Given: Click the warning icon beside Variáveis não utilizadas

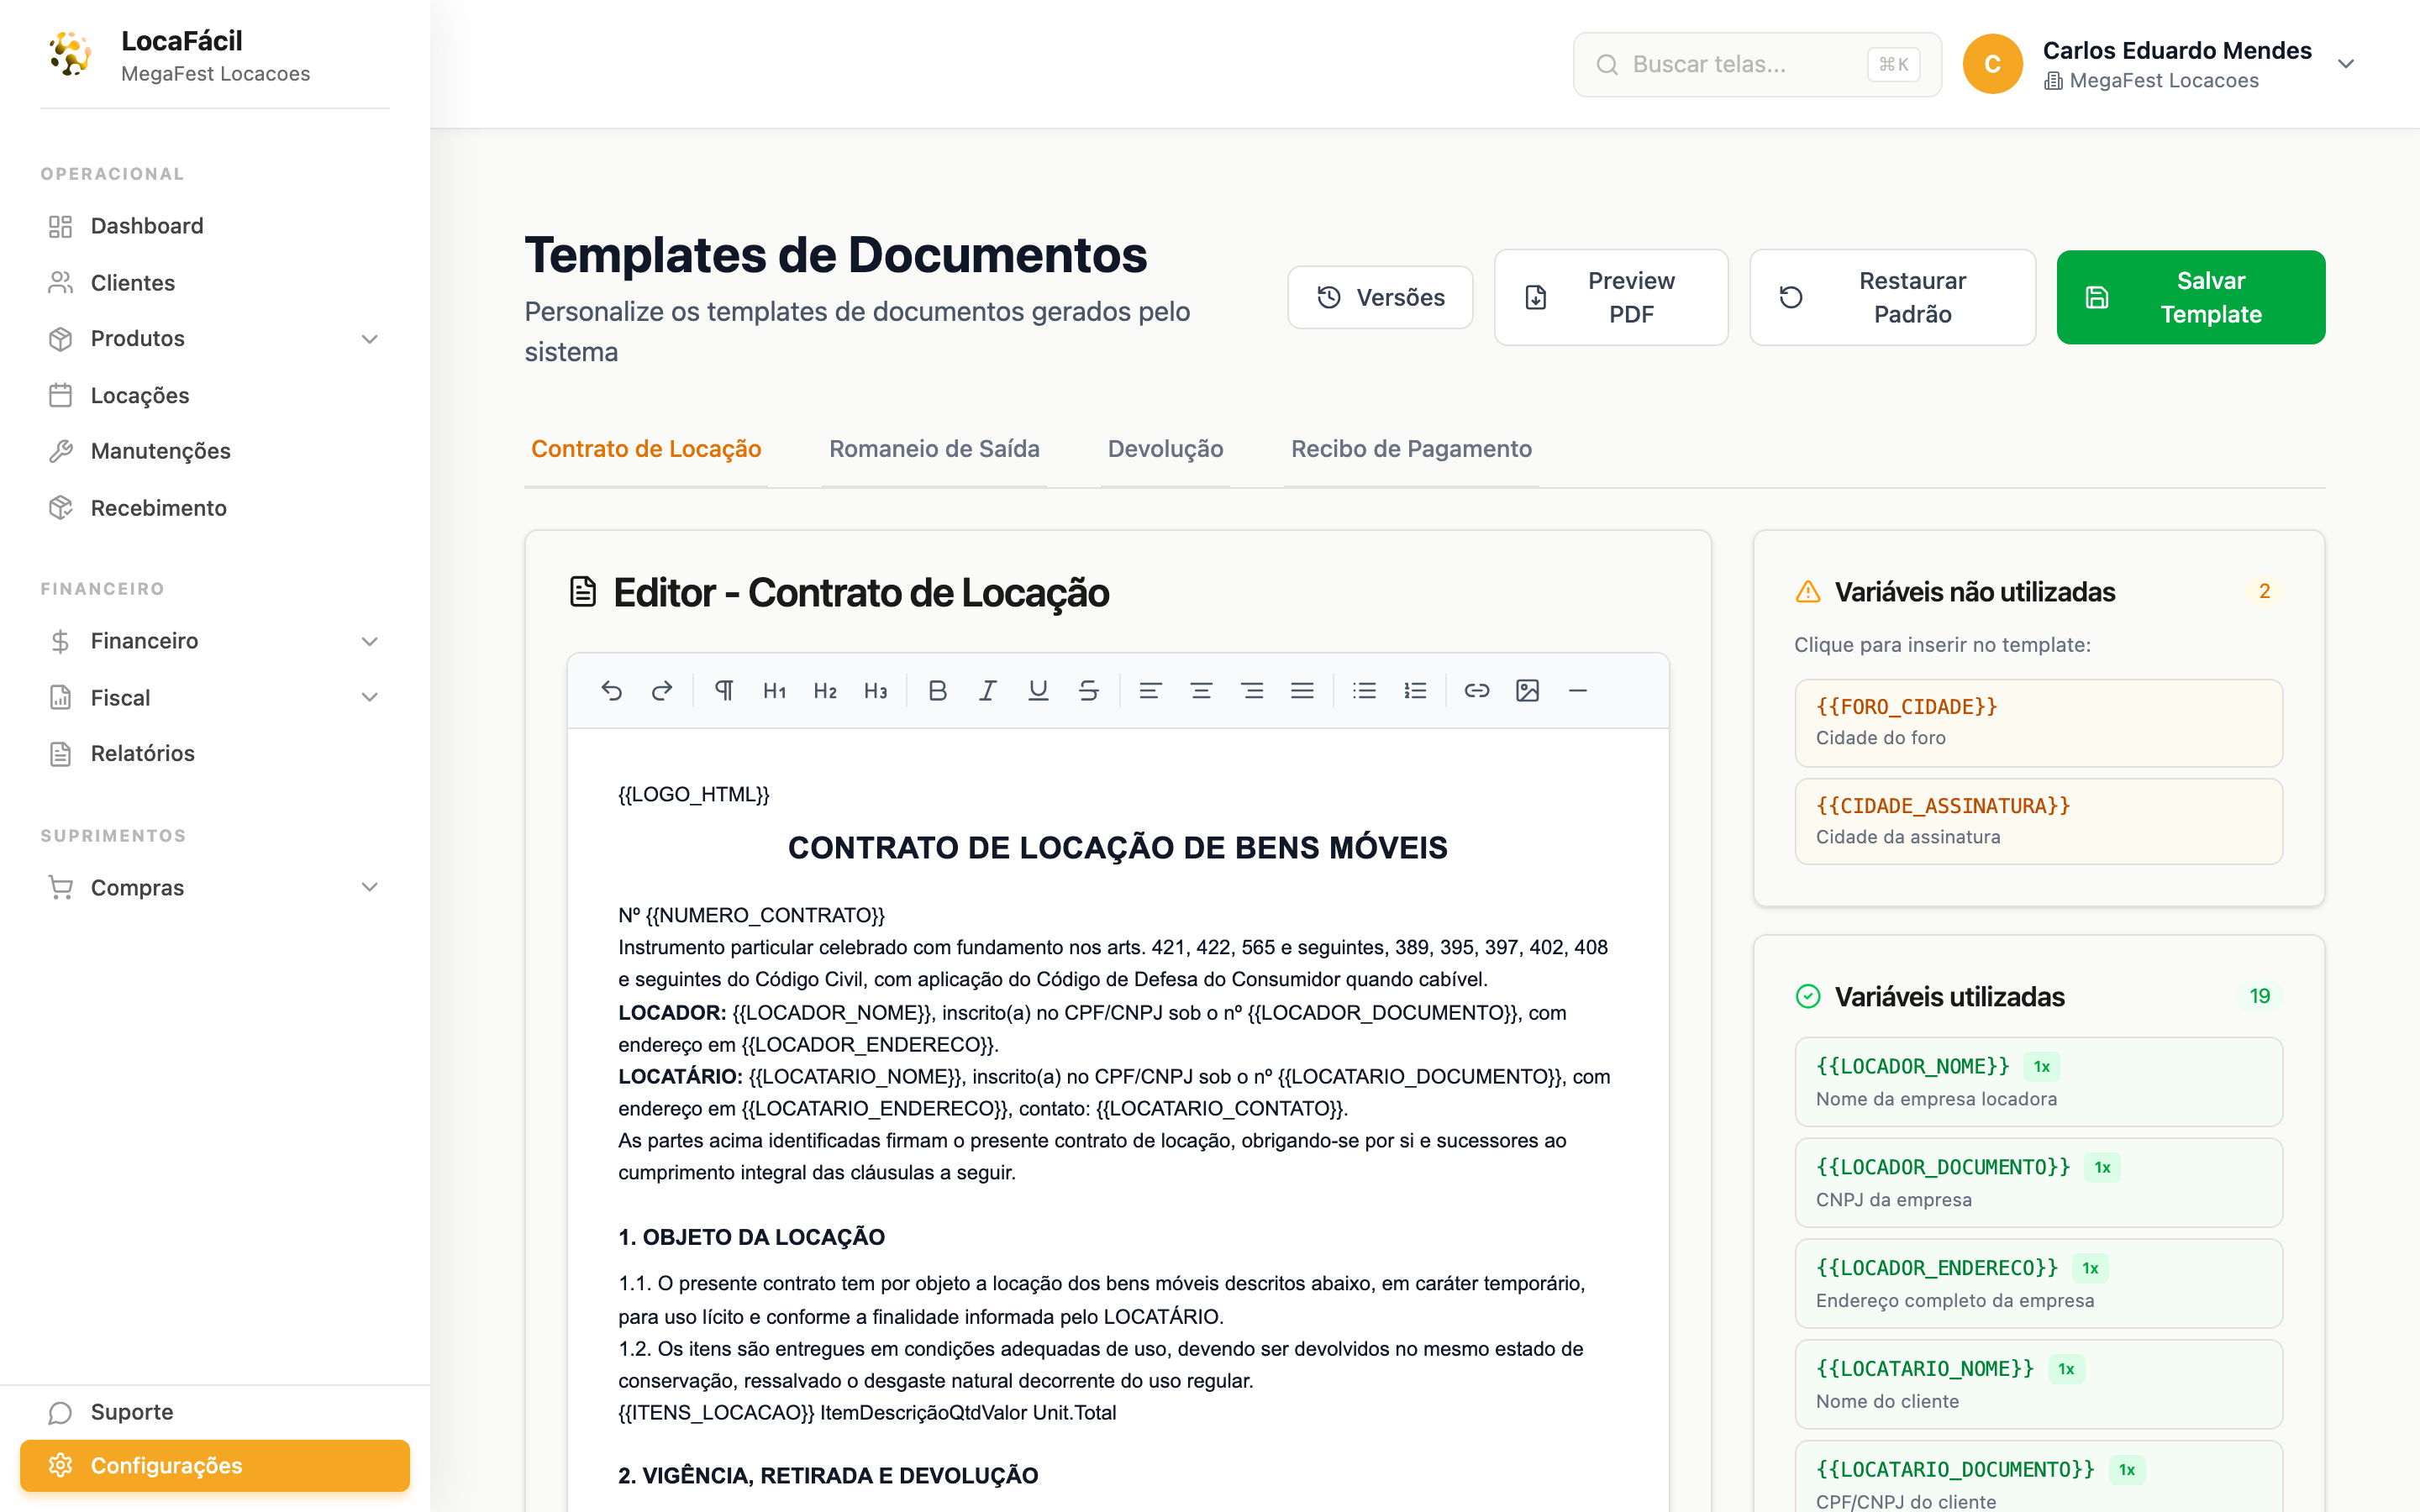Looking at the screenshot, I should pyautogui.click(x=1808, y=592).
